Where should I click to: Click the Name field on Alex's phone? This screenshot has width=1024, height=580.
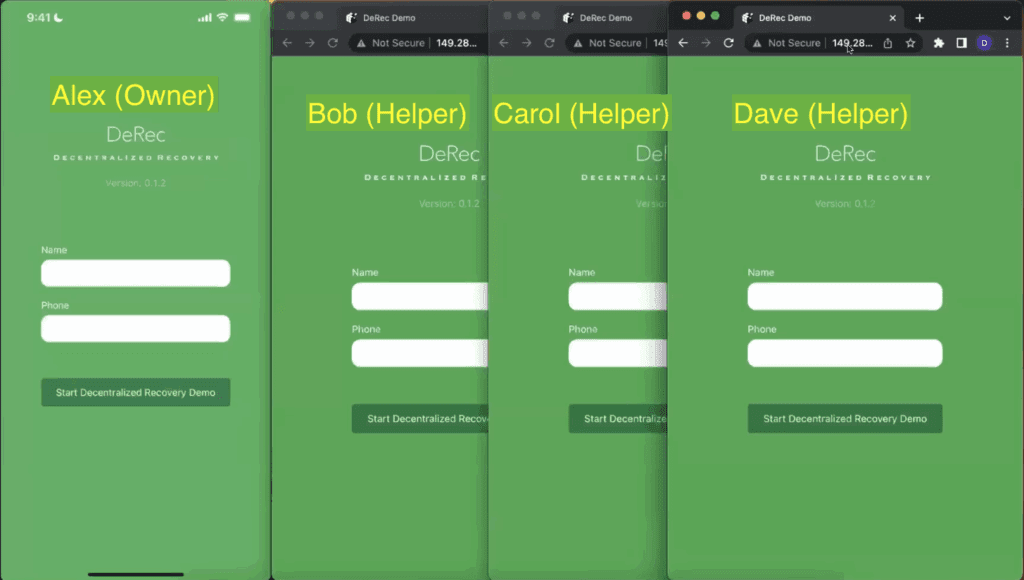click(135, 273)
